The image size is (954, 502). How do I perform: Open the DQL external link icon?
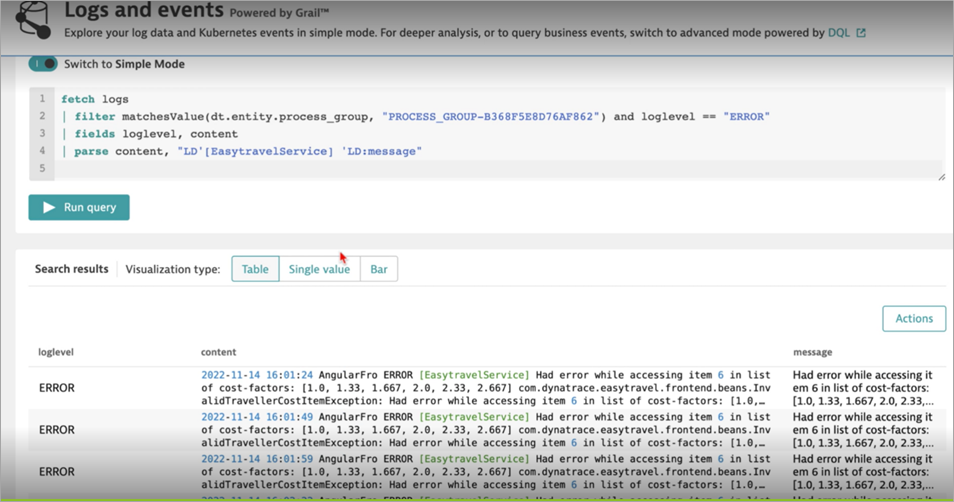(x=861, y=33)
